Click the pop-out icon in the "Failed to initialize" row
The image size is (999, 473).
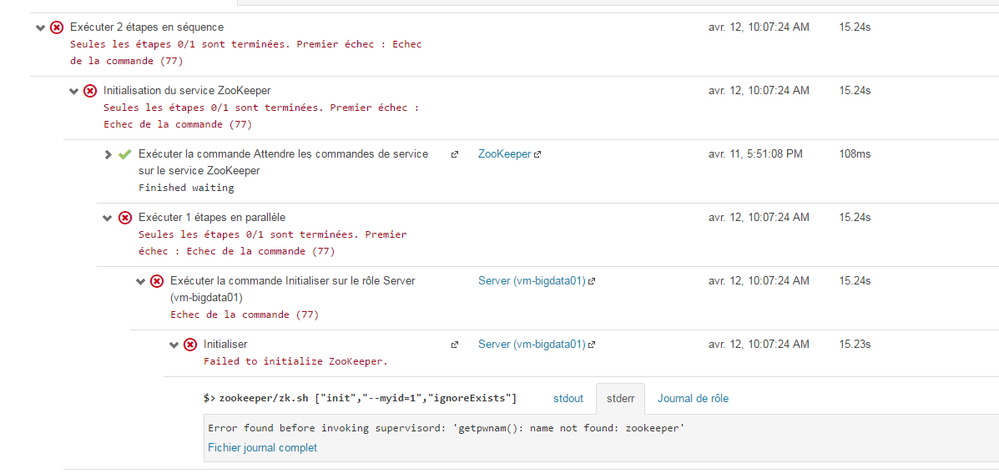455,344
